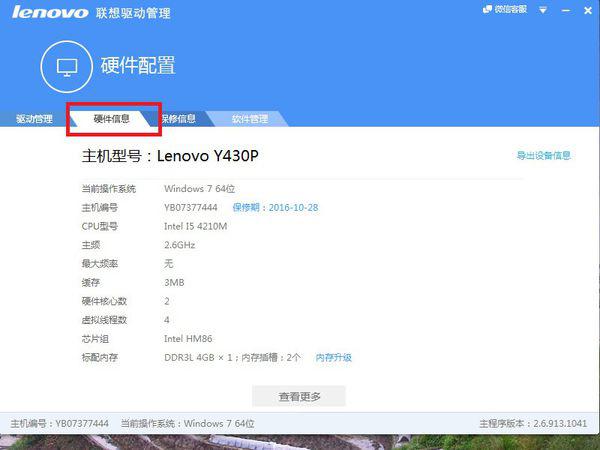Select the Intel HM86 chipset value
The height and width of the screenshot is (450, 600).
188,339
